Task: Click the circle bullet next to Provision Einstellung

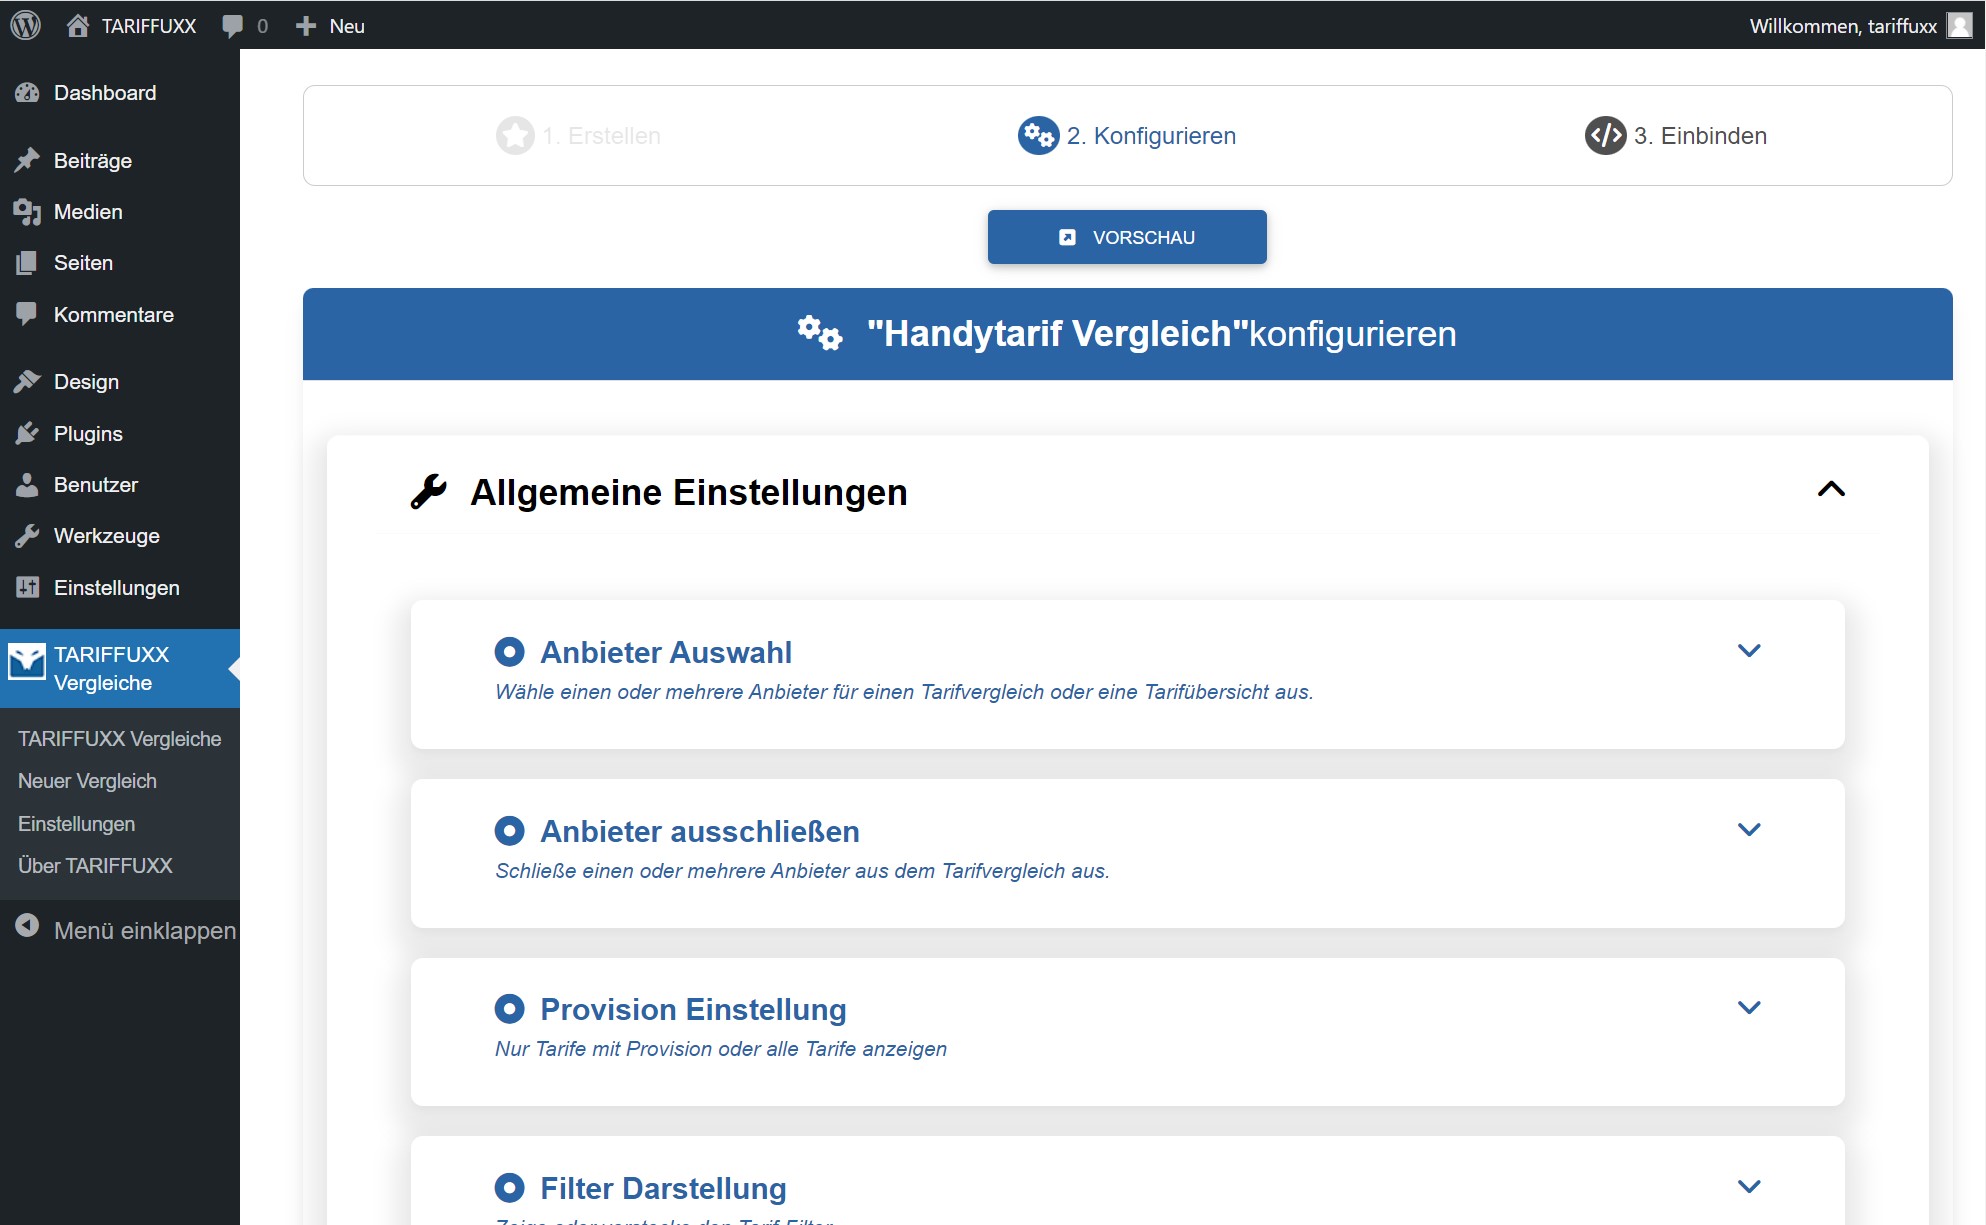Action: coord(509,1008)
